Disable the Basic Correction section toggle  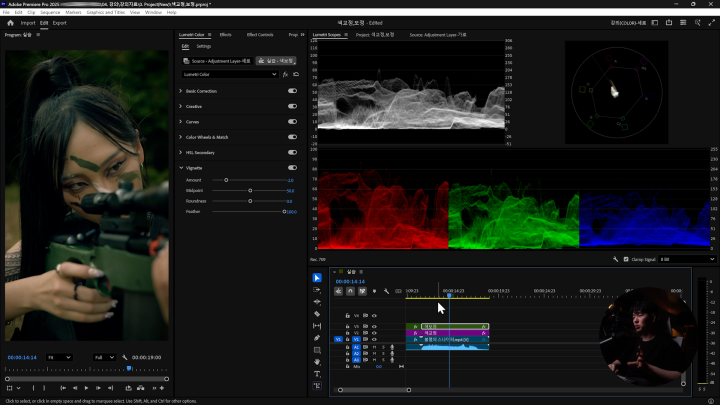292,91
